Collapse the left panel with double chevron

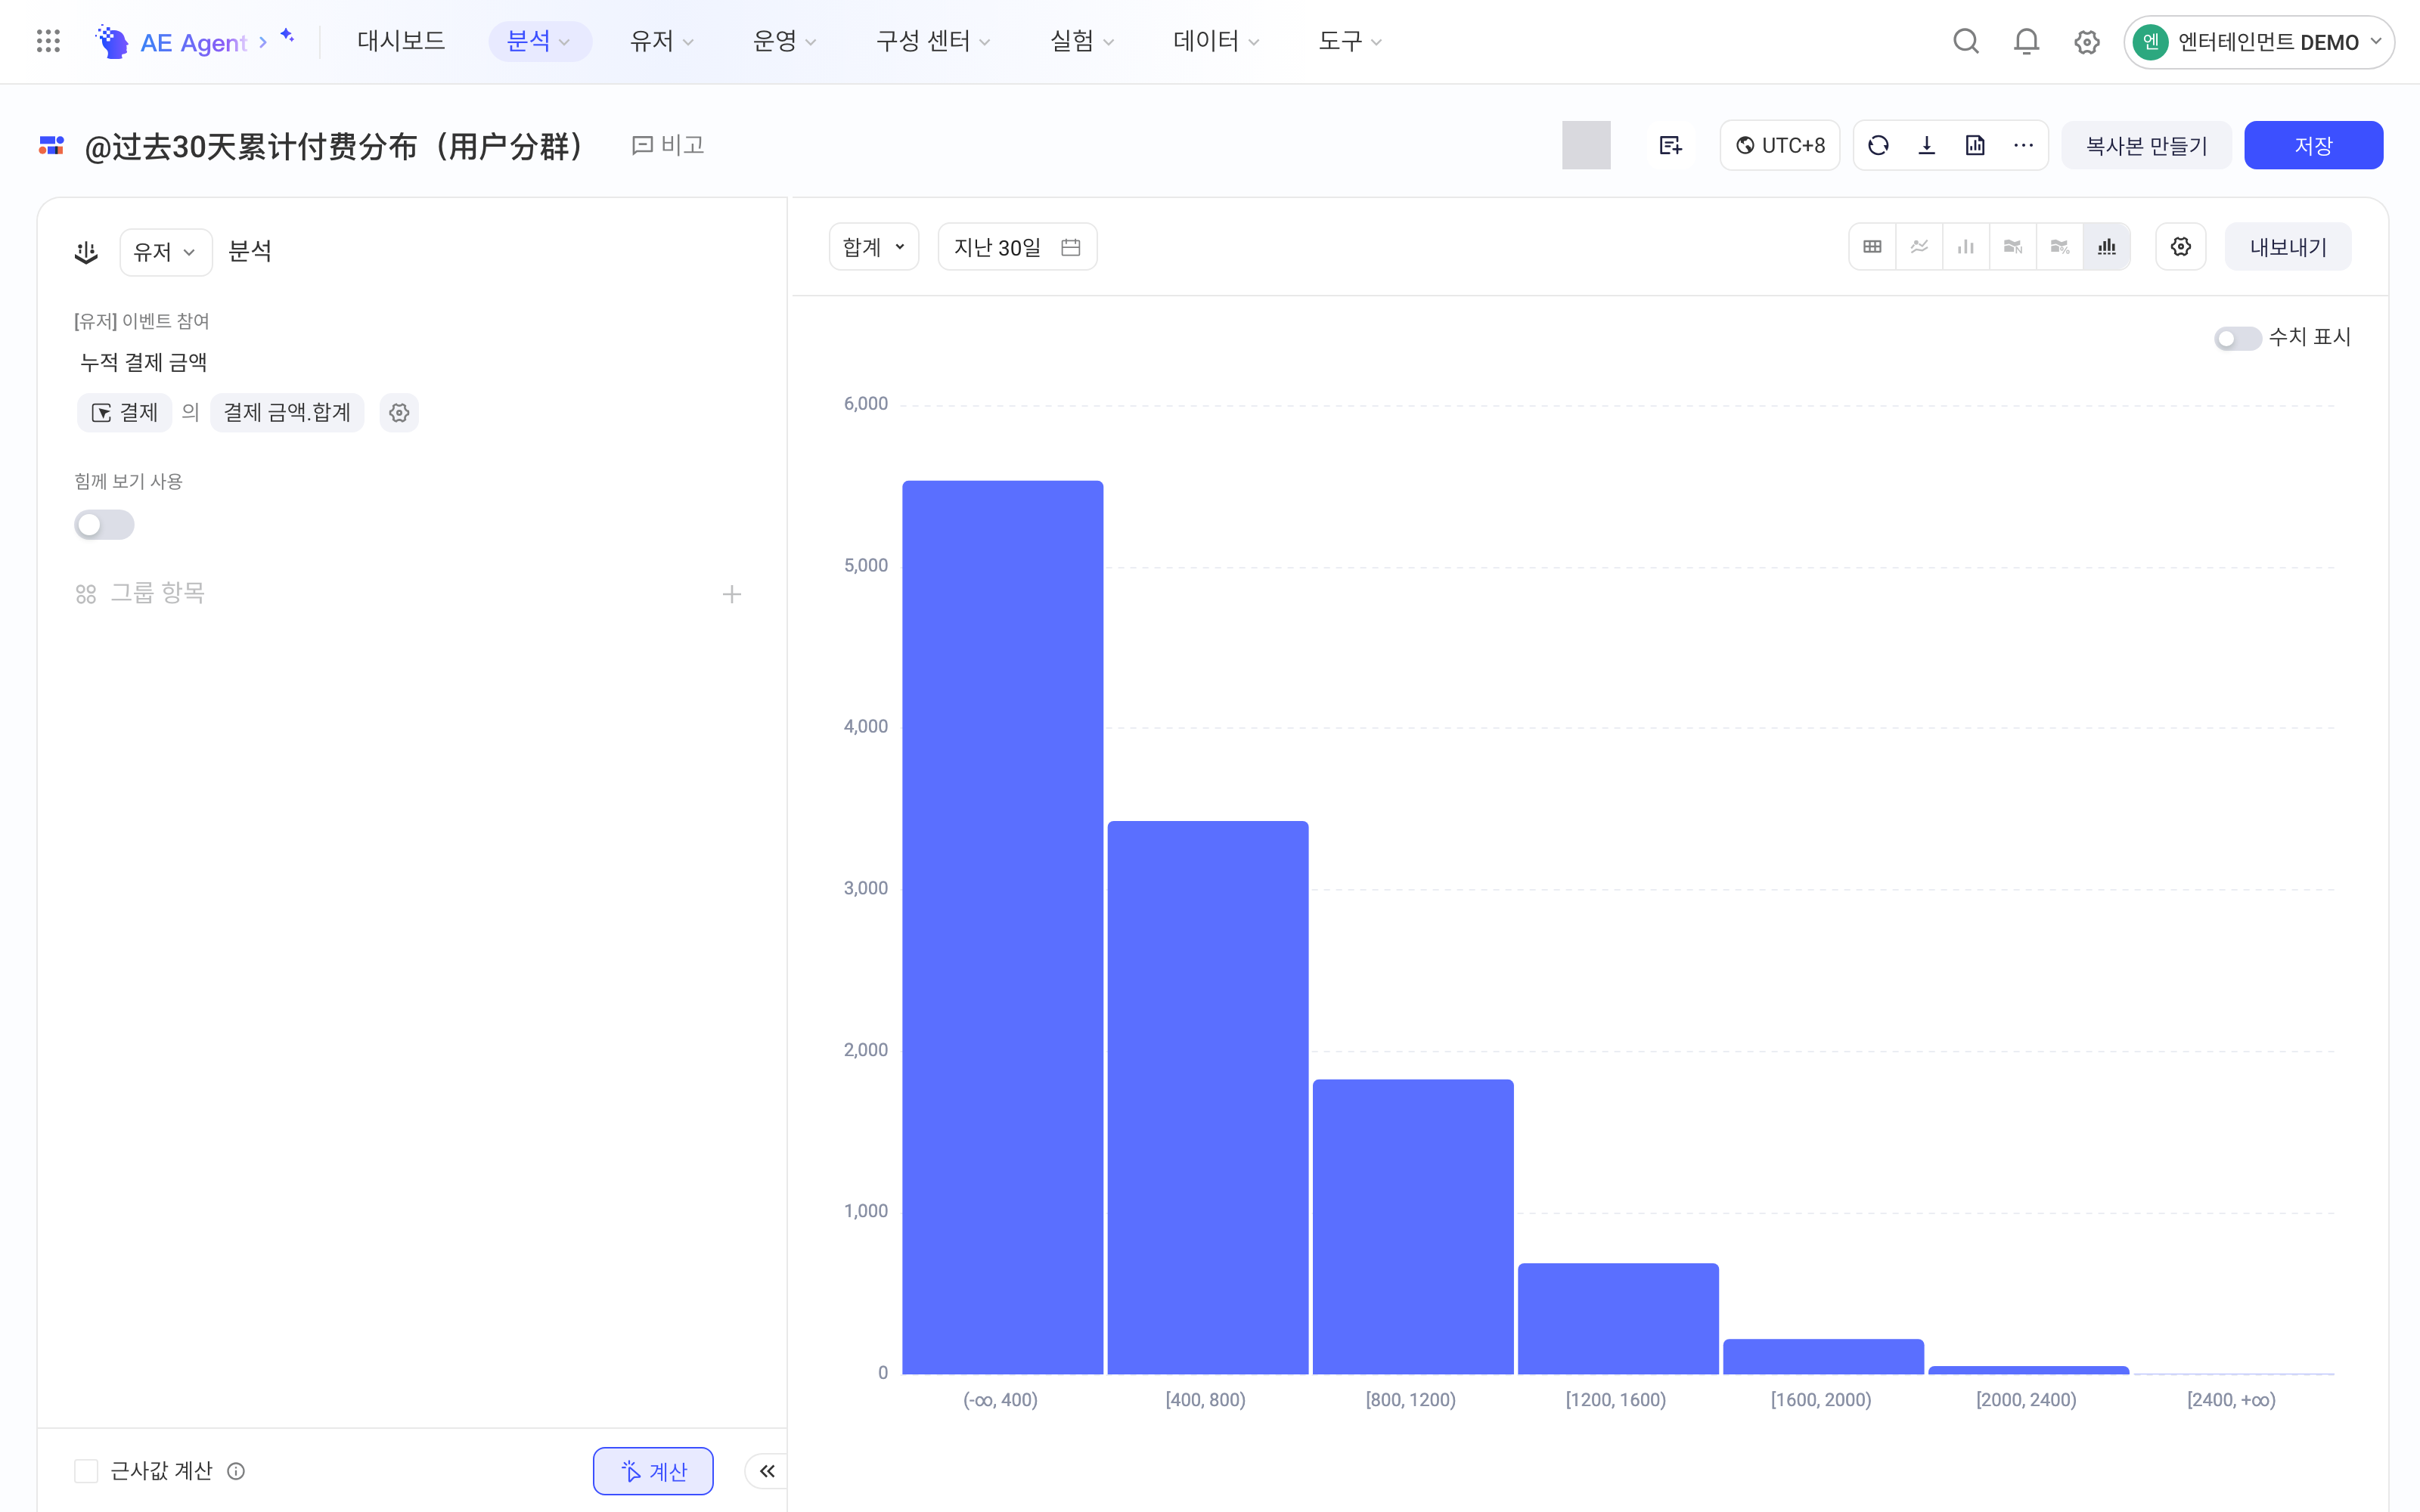[767, 1471]
